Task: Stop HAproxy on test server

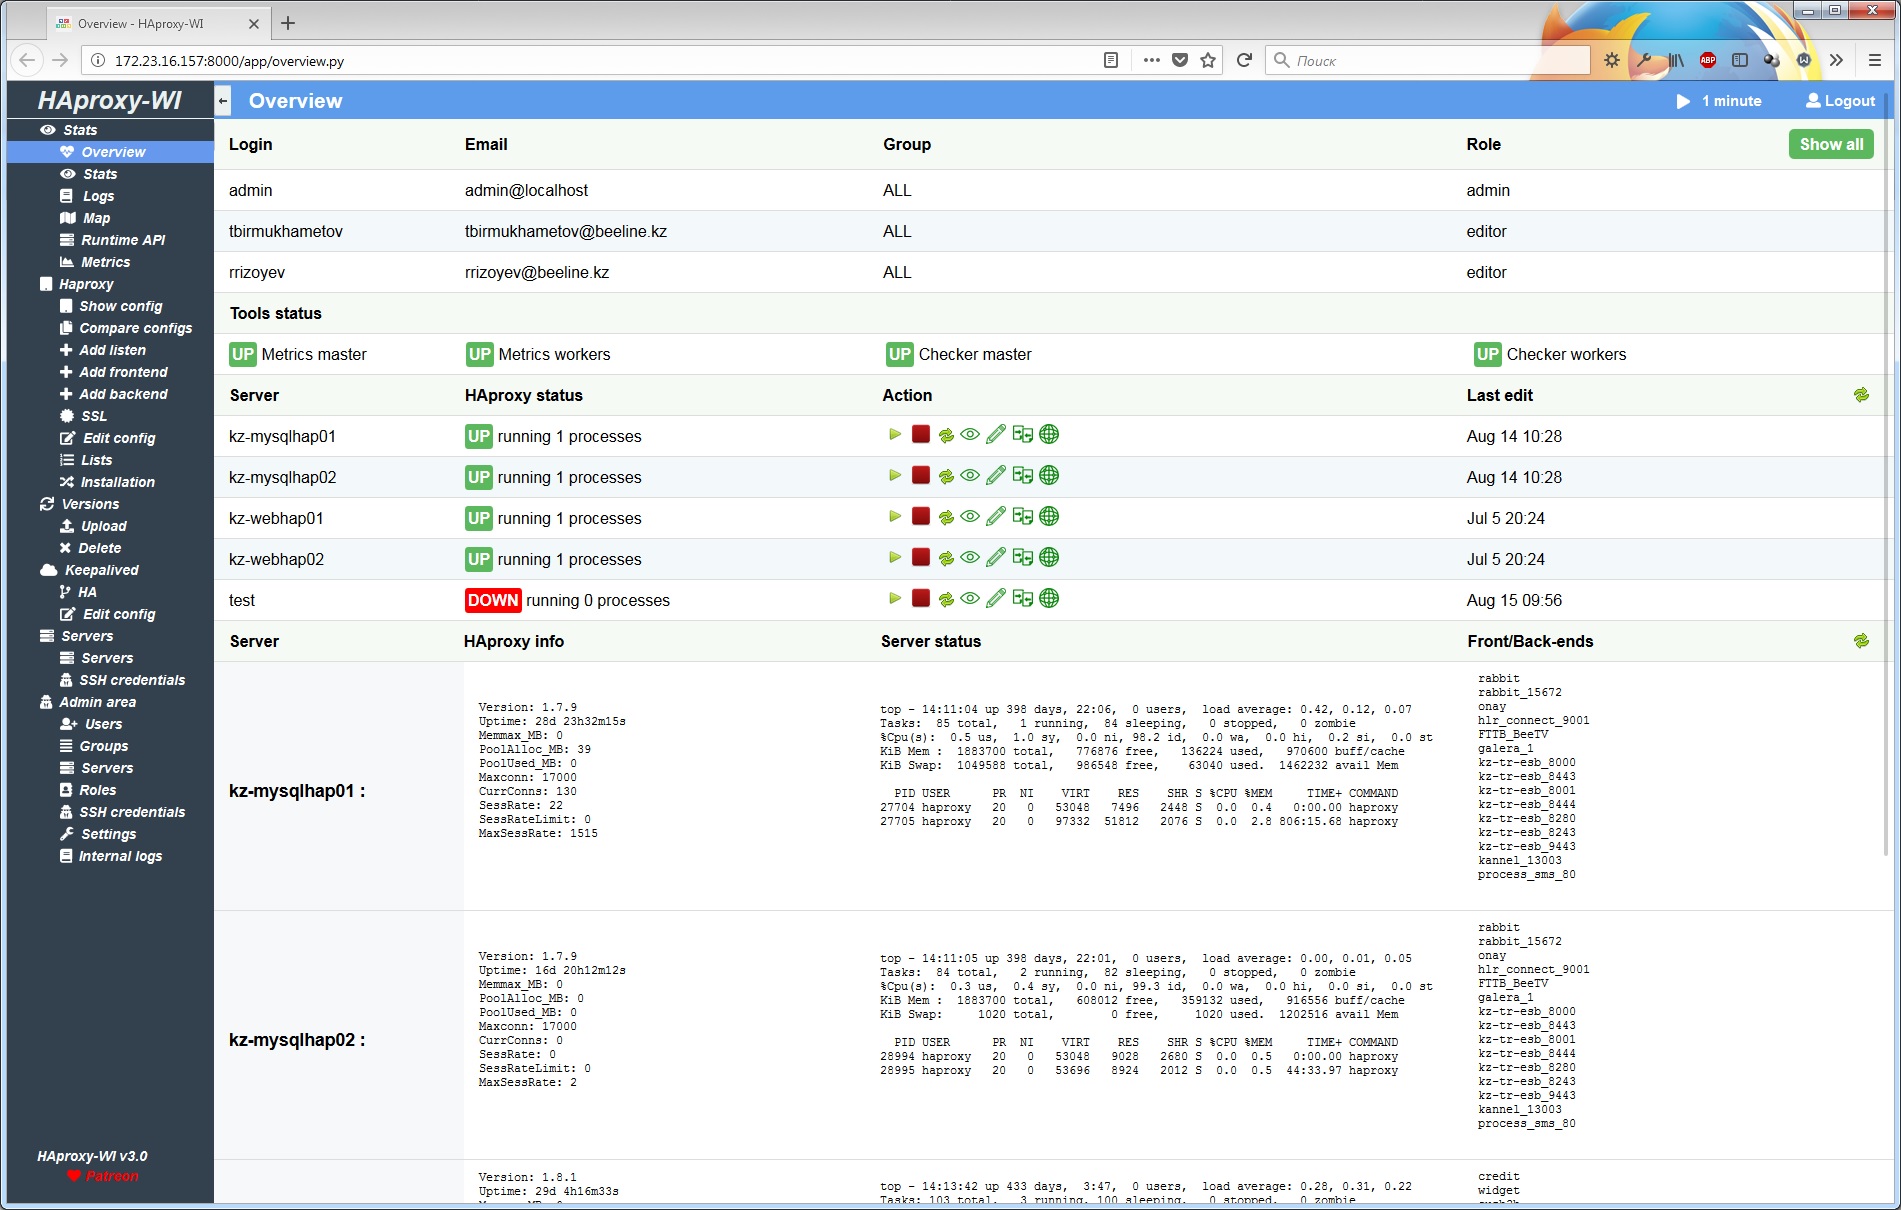Action: [921, 599]
